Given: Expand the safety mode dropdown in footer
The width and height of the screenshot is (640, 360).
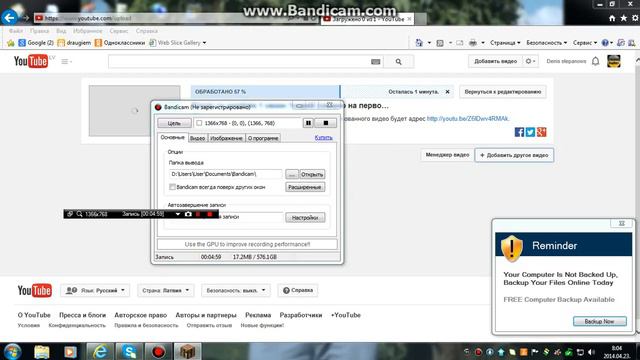Looking at the screenshot, I should (236, 291).
